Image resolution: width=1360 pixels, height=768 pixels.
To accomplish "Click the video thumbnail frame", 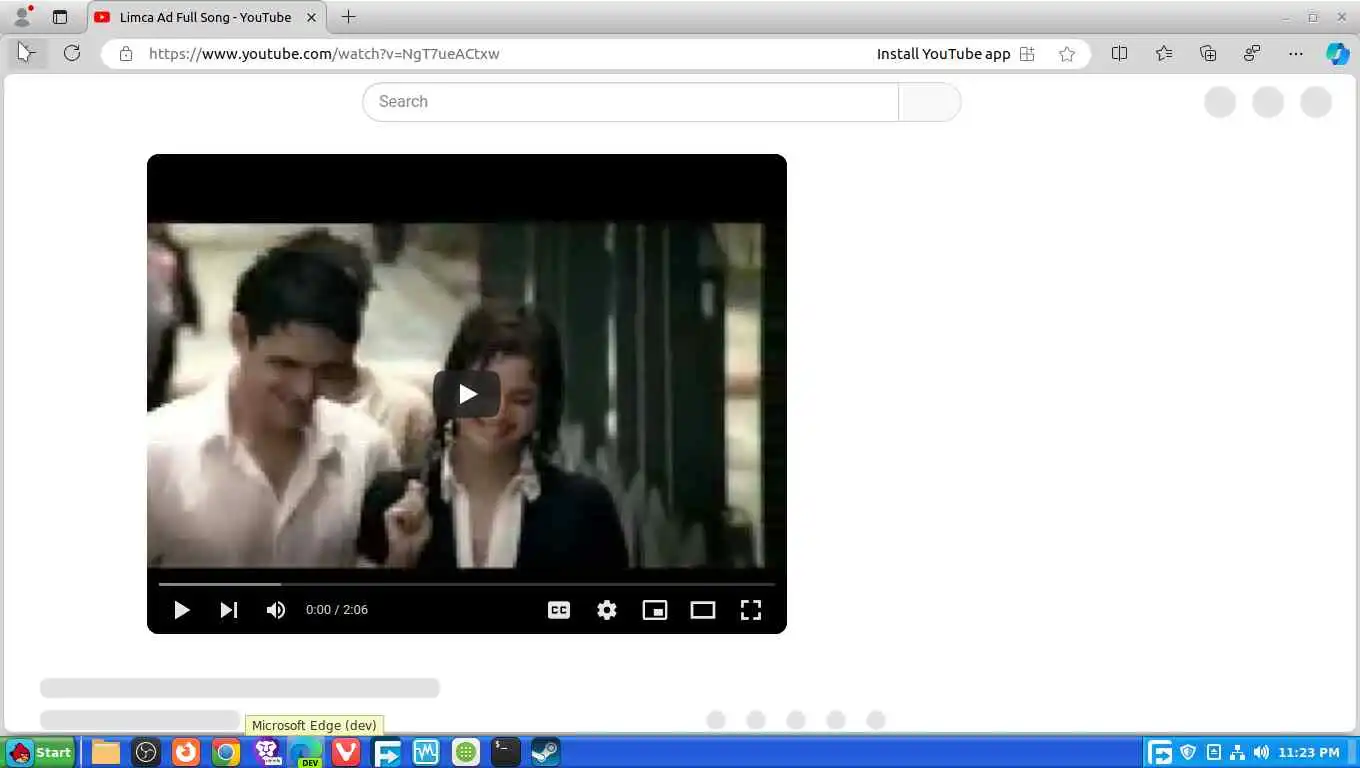I will pyautogui.click(x=467, y=394).
